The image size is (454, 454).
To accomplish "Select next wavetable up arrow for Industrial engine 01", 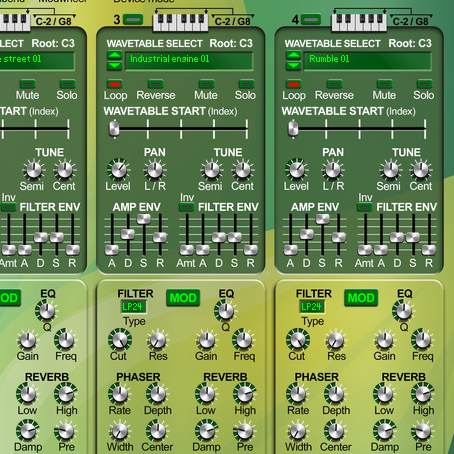I will click(114, 55).
